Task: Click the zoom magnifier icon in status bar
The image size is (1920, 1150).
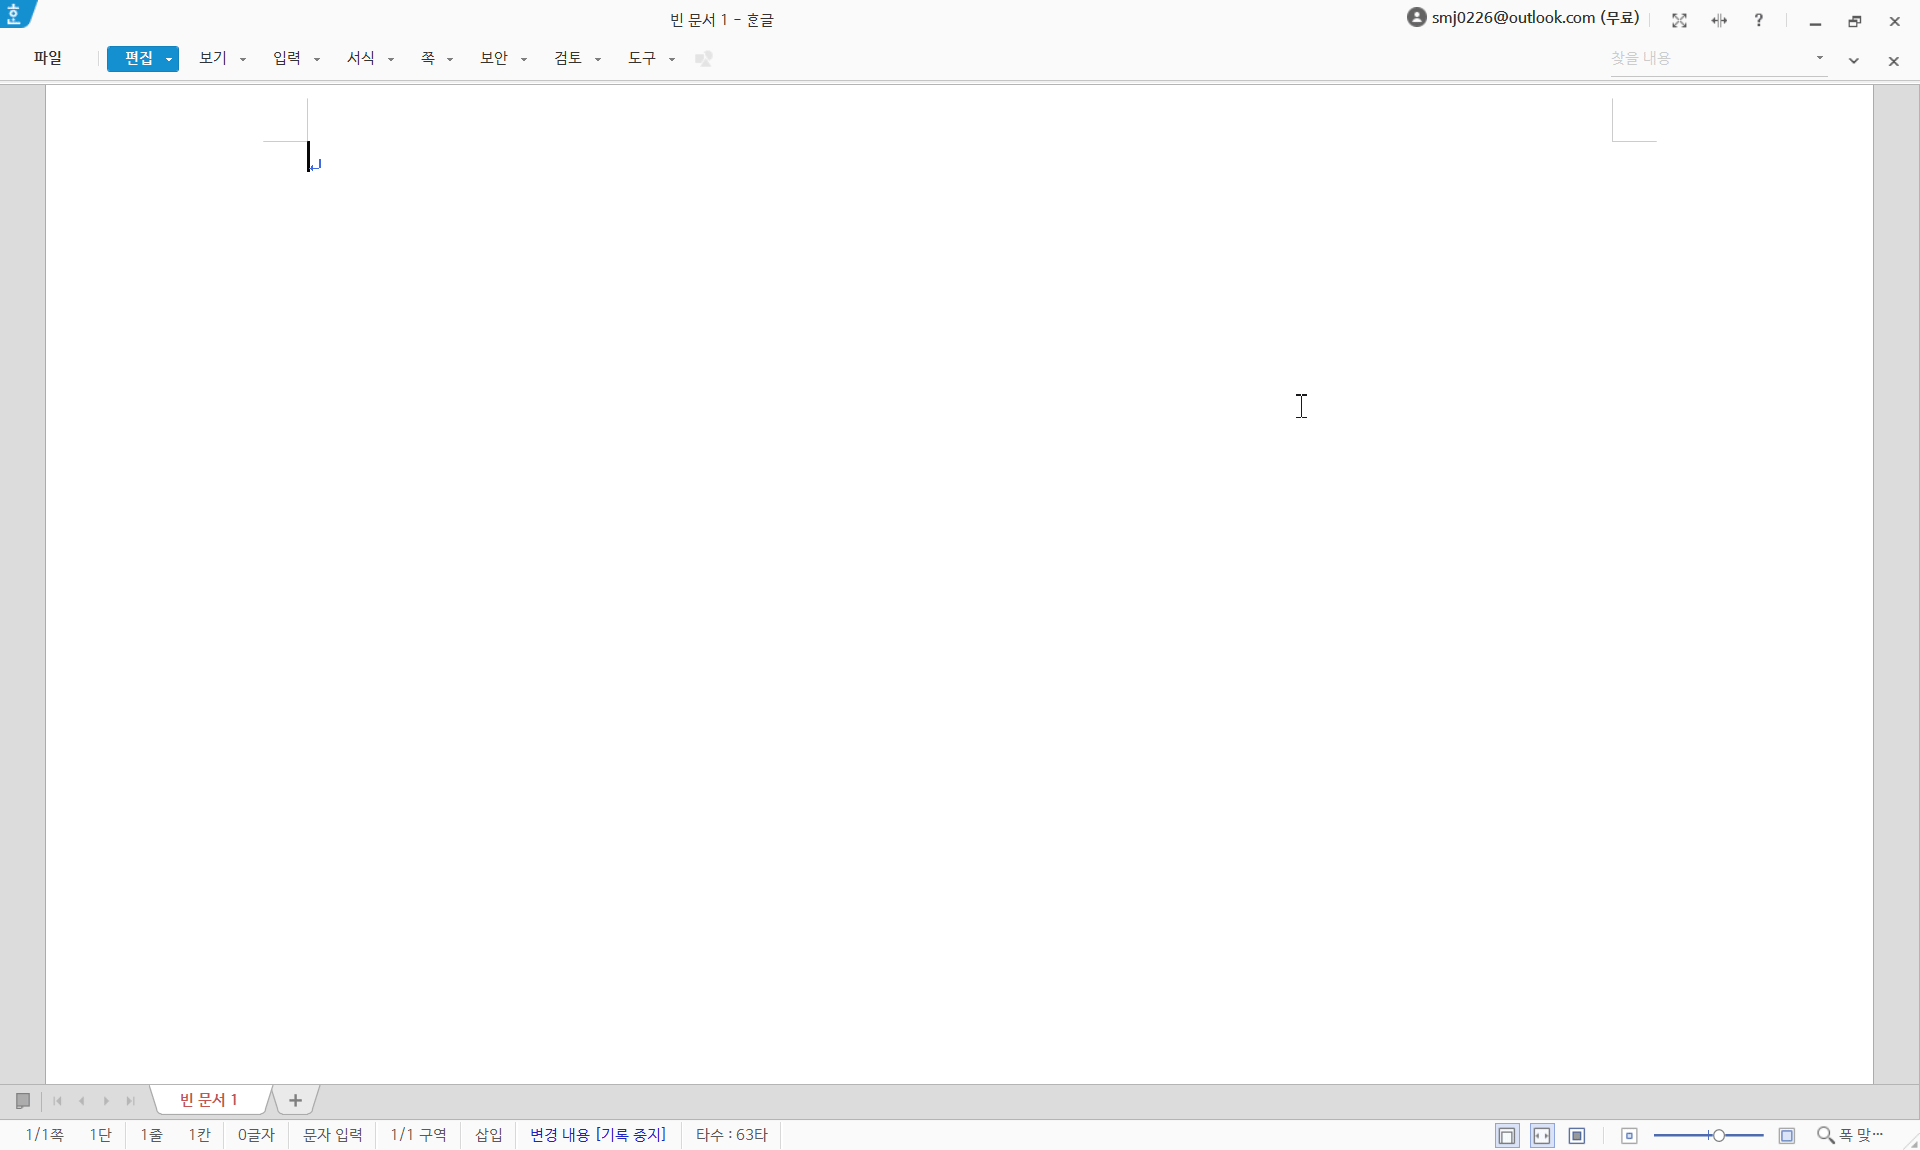Action: tap(1825, 1135)
